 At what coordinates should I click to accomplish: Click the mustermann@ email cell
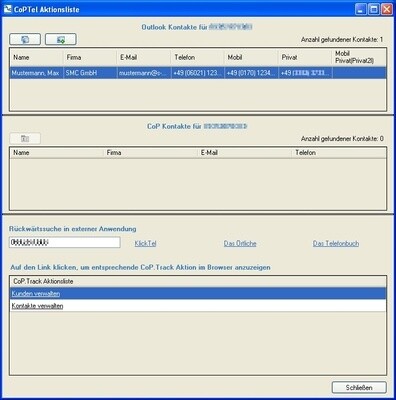pyautogui.click(x=144, y=73)
